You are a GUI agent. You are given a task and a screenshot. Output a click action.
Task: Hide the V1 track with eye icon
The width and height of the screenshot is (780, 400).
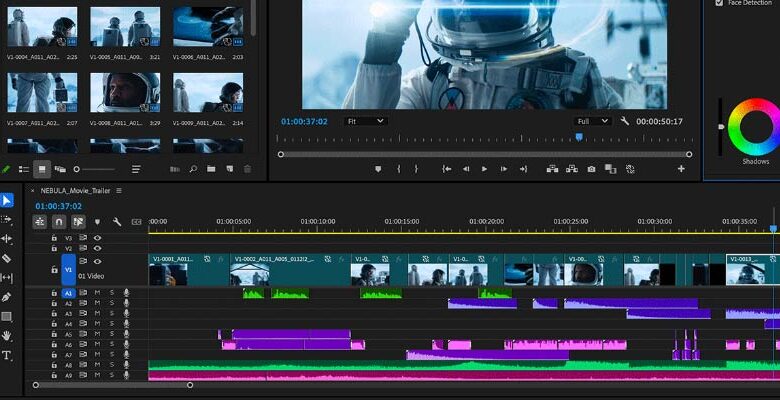click(97, 261)
